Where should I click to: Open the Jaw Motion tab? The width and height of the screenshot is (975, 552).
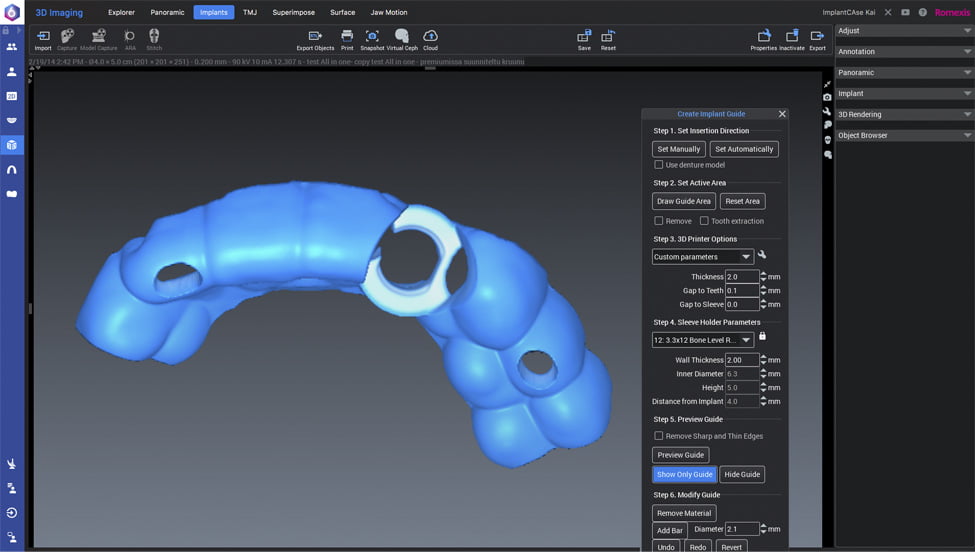[x=389, y=12]
